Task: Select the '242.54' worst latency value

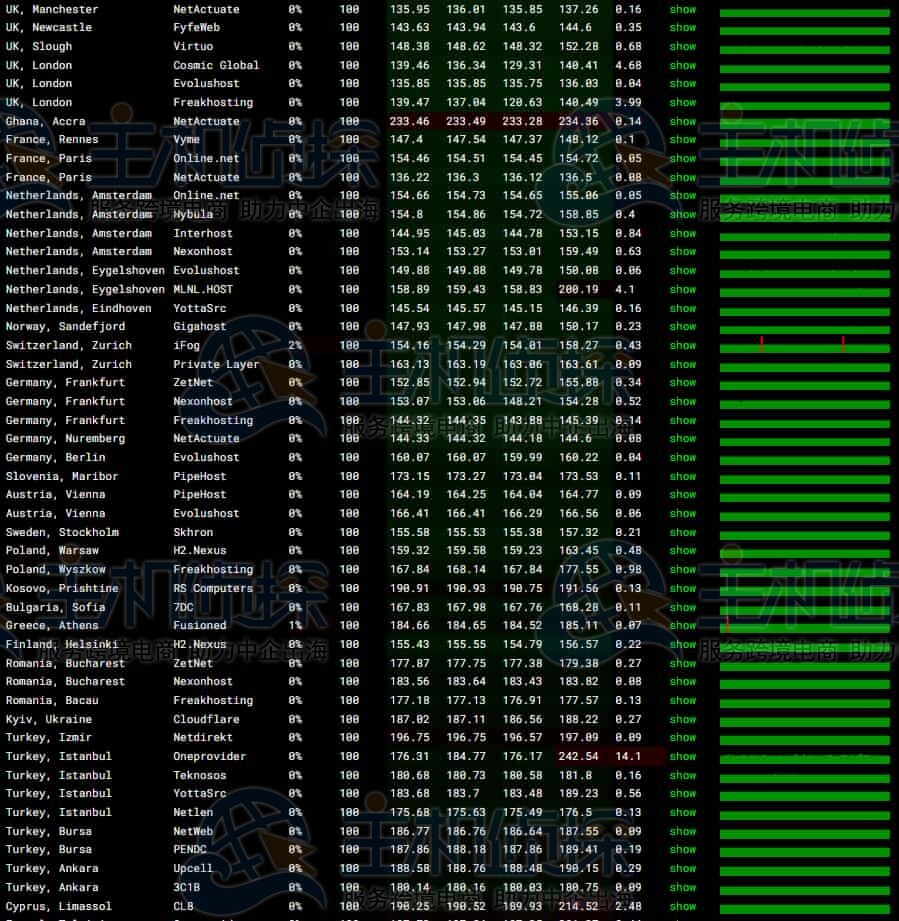Action: pos(578,757)
